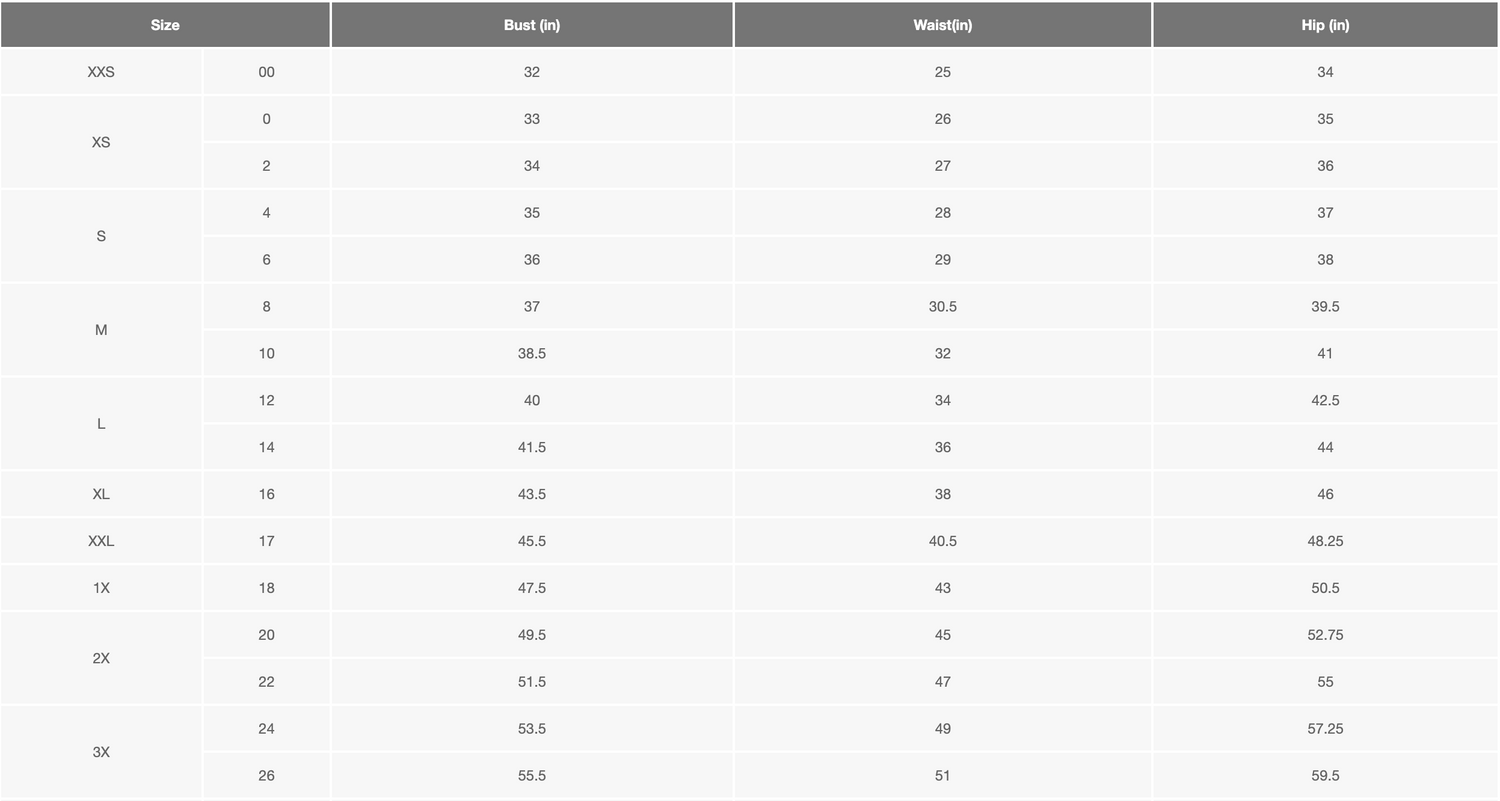
Task: Click the Waist(in) column header
Action: pyautogui.click(x=942, y=25)
